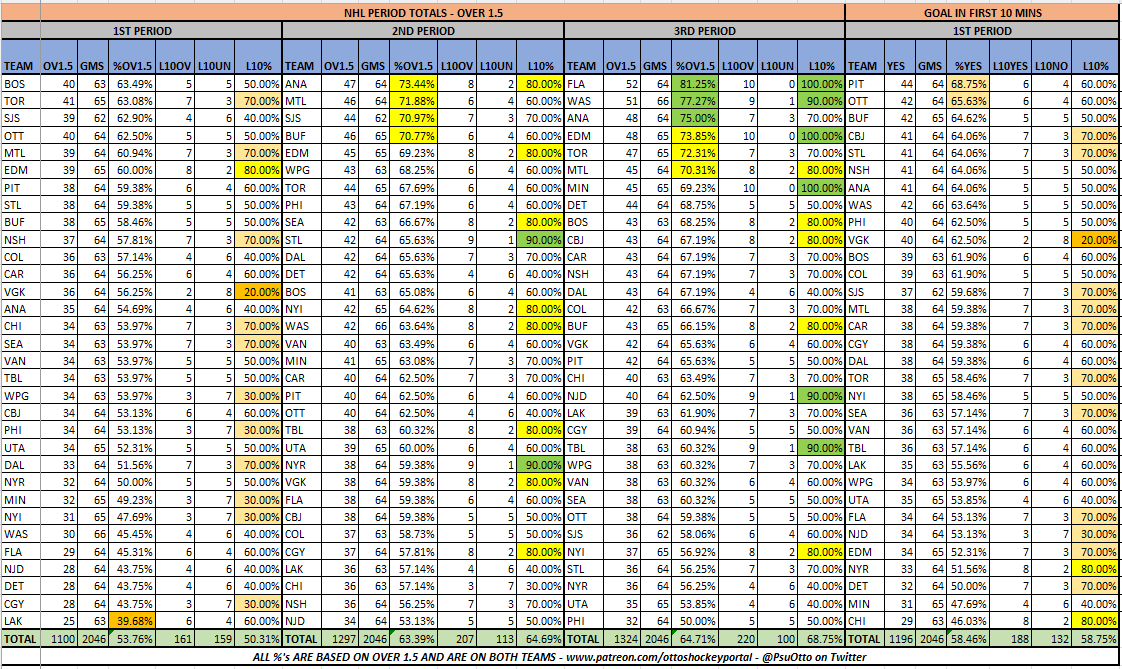The height and width of the screenshot is (669, 1122).
Task: Click the footer note with the patreon.com/ottoshockeyportal link
Action: [560, 657]
